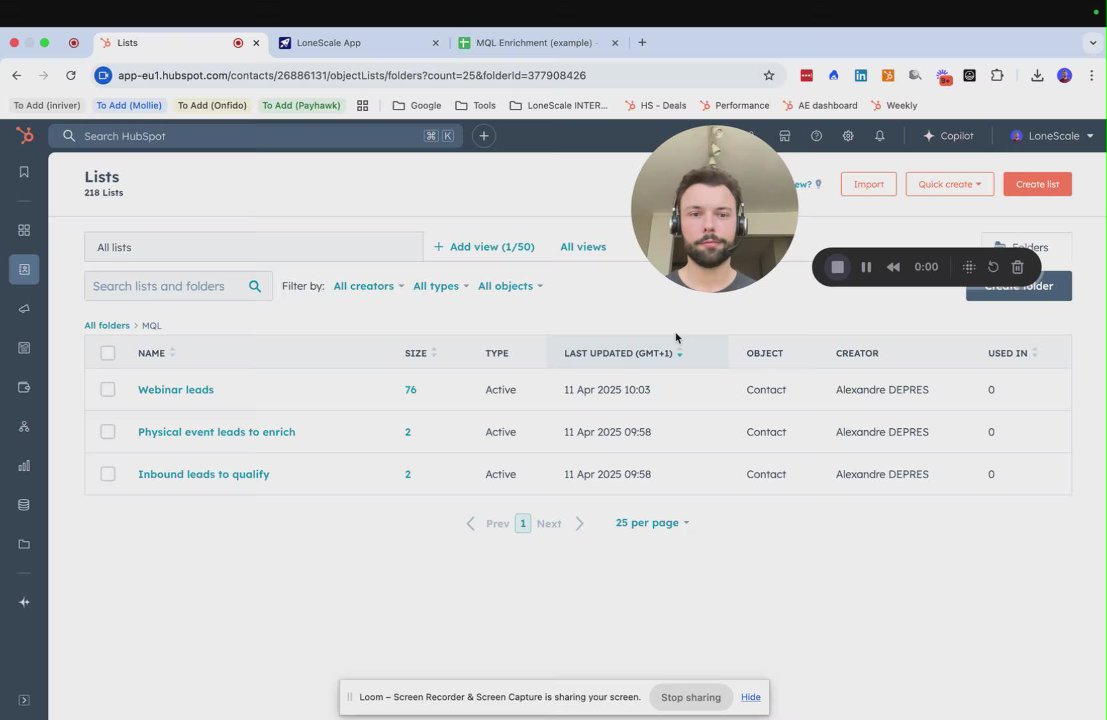
Task: Open the Automation sidebar icon
Action: pos(24,426)
